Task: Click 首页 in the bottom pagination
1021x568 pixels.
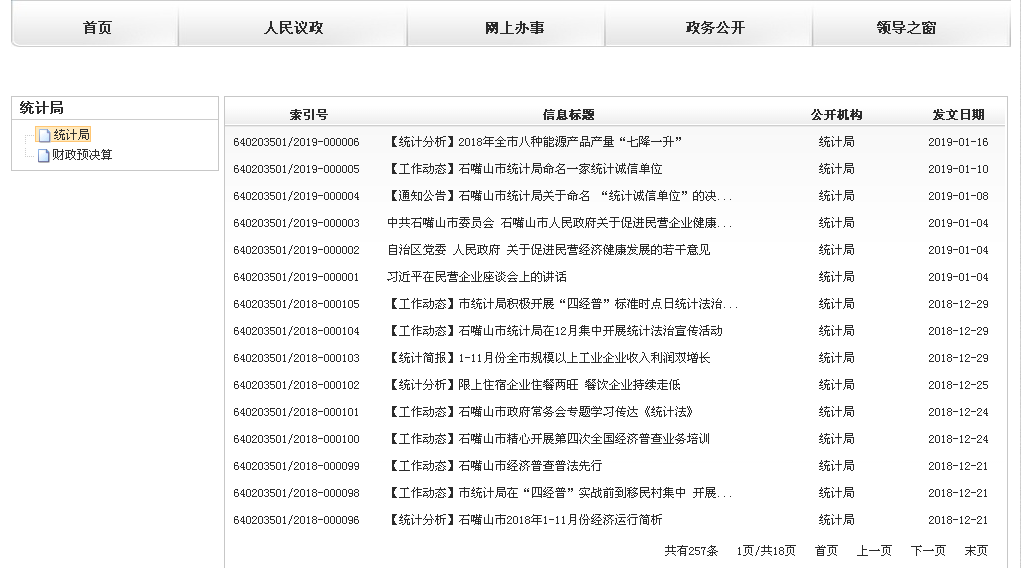Action: (826, 551)
